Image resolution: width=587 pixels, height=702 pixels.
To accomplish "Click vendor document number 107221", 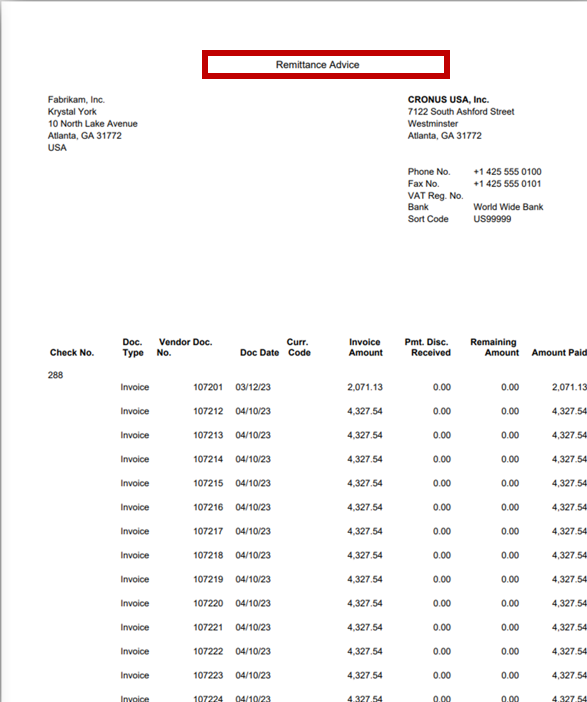I will [x=208, y=628].
